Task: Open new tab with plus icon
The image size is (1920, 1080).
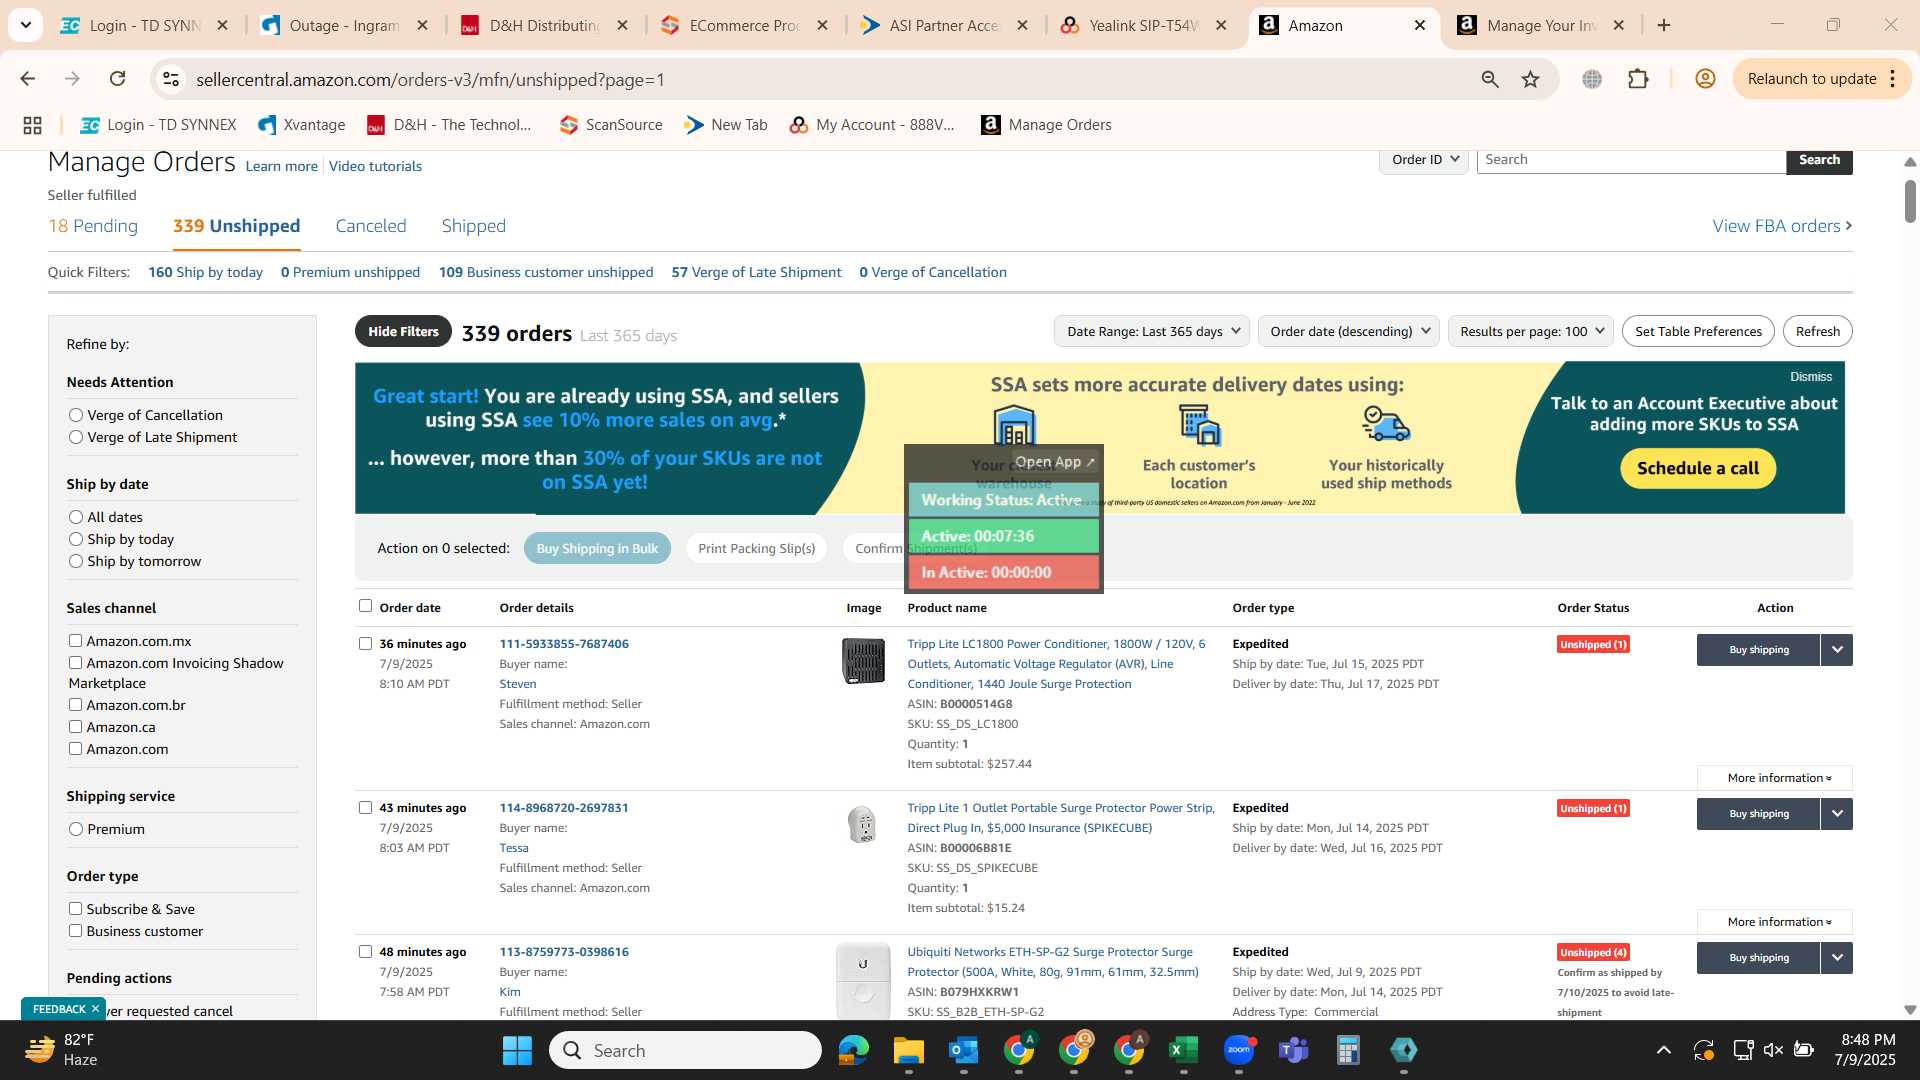Action: click(x=1664, y=25)
